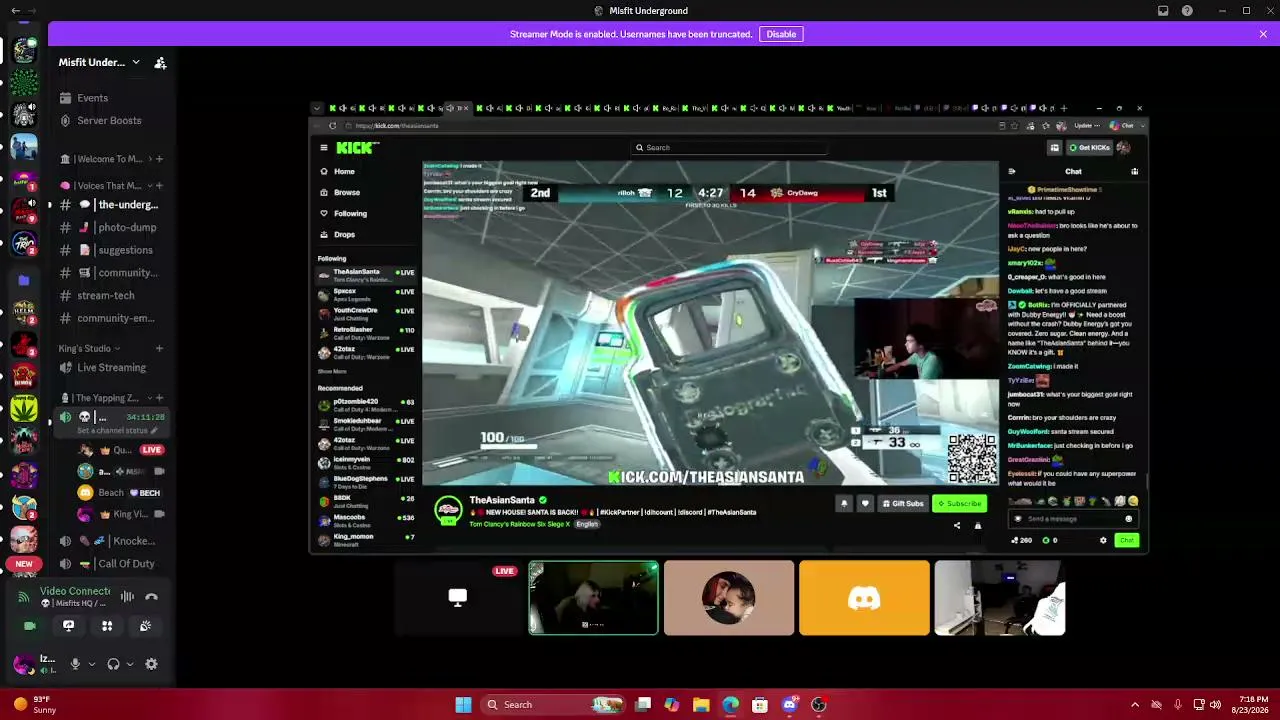Open the-underg... text channel

tap(112, 205)
